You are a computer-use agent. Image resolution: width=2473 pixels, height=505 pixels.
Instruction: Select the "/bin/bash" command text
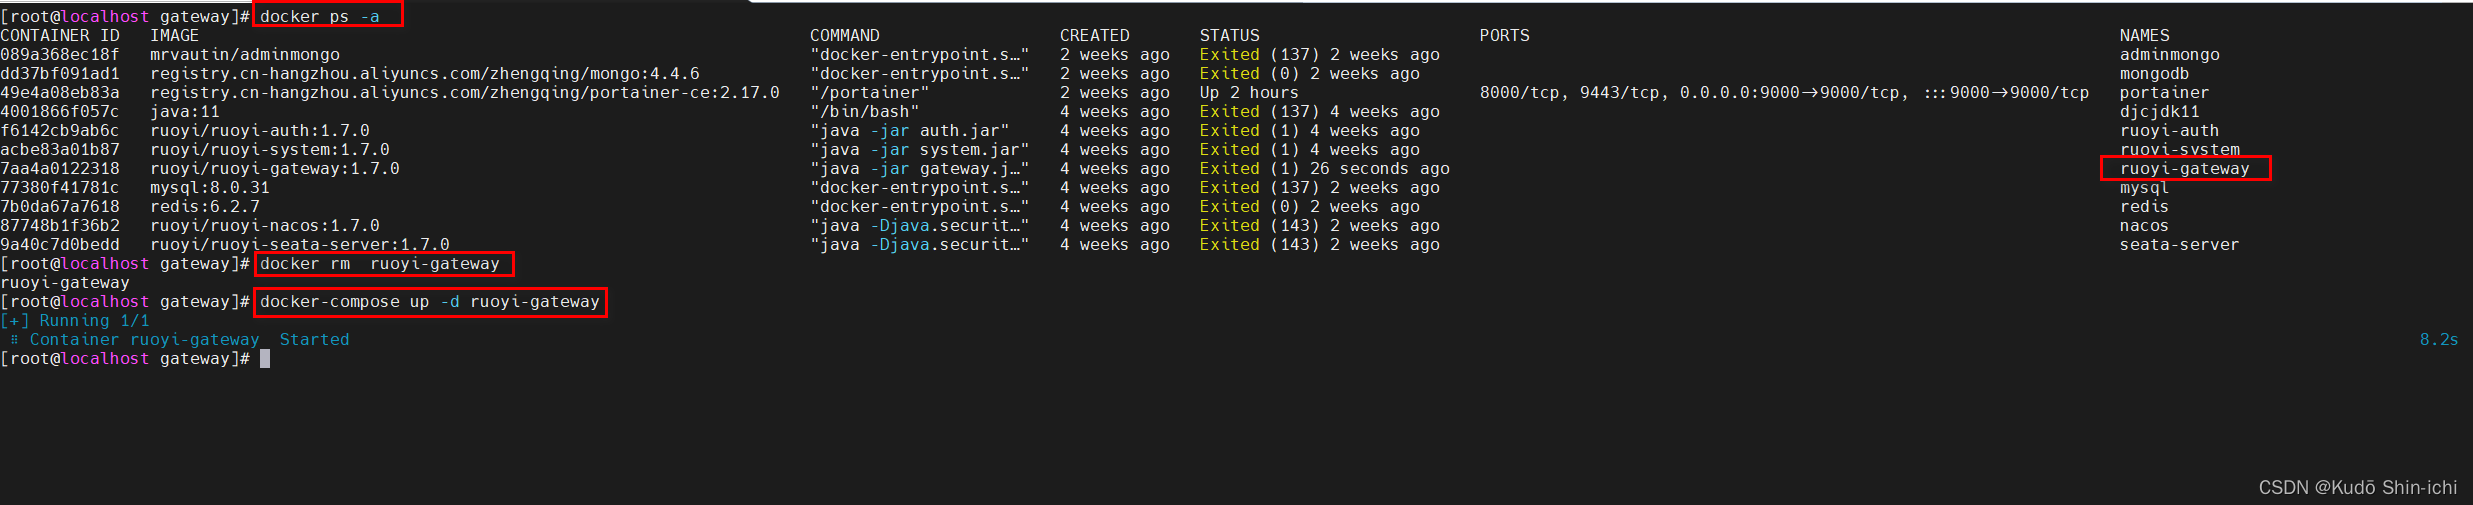pos(865,112)
